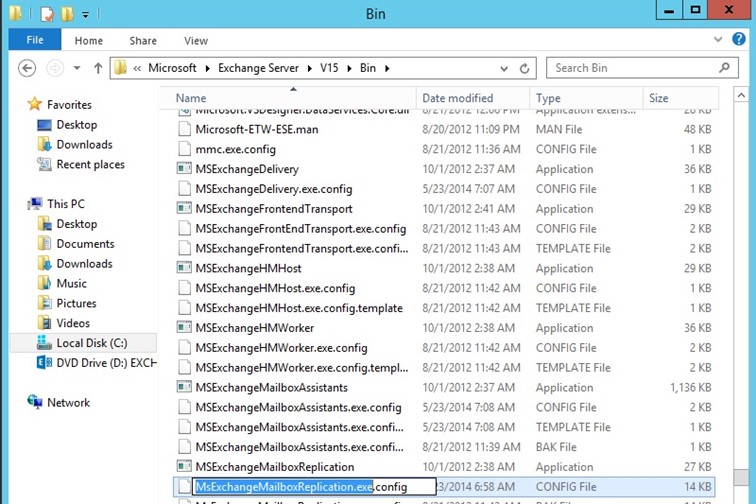Select file MSExchangeDelivery.exe.config
Image resolution: width=756 pixels, height=504 pixels.
(x=274, y=189)
